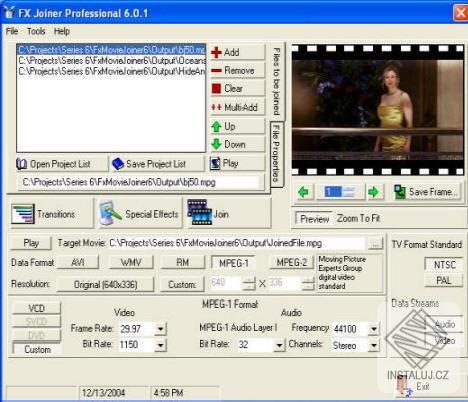Choose the VCD preset

[x=37, y=308]
